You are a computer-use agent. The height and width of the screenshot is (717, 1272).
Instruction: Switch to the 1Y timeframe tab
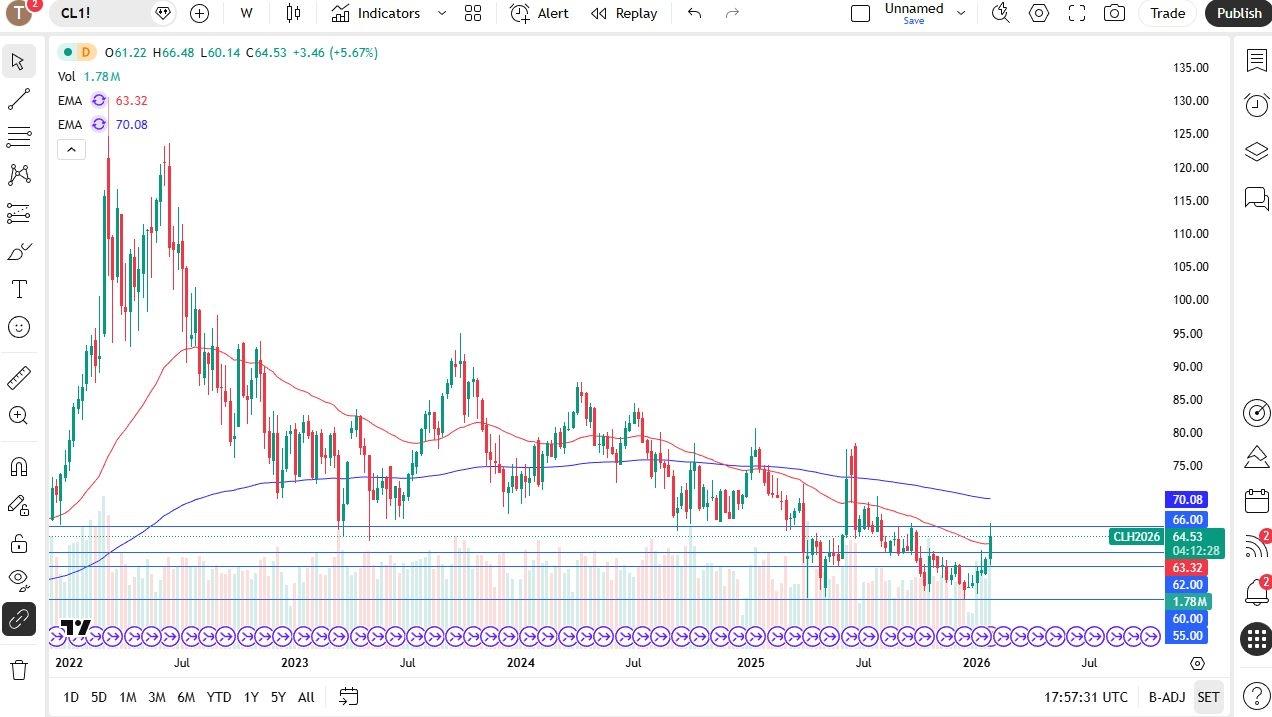(x=250, y=697)
